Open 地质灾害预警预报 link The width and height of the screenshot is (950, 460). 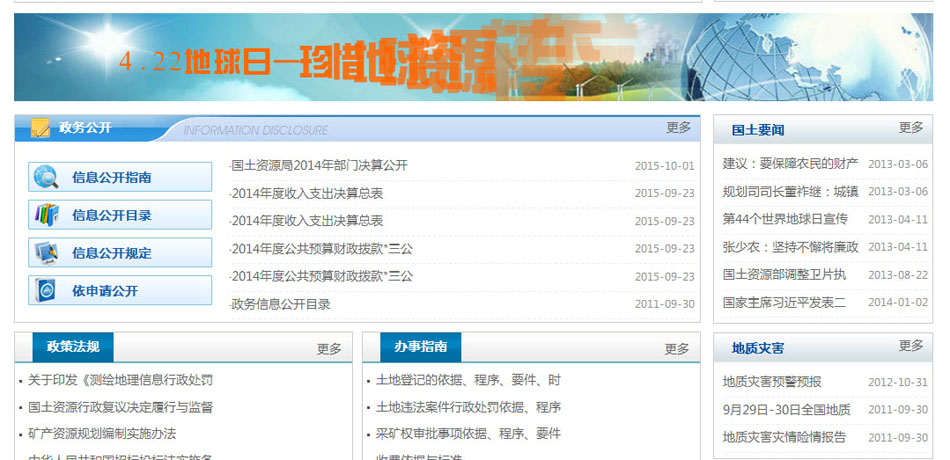point(772,381)
